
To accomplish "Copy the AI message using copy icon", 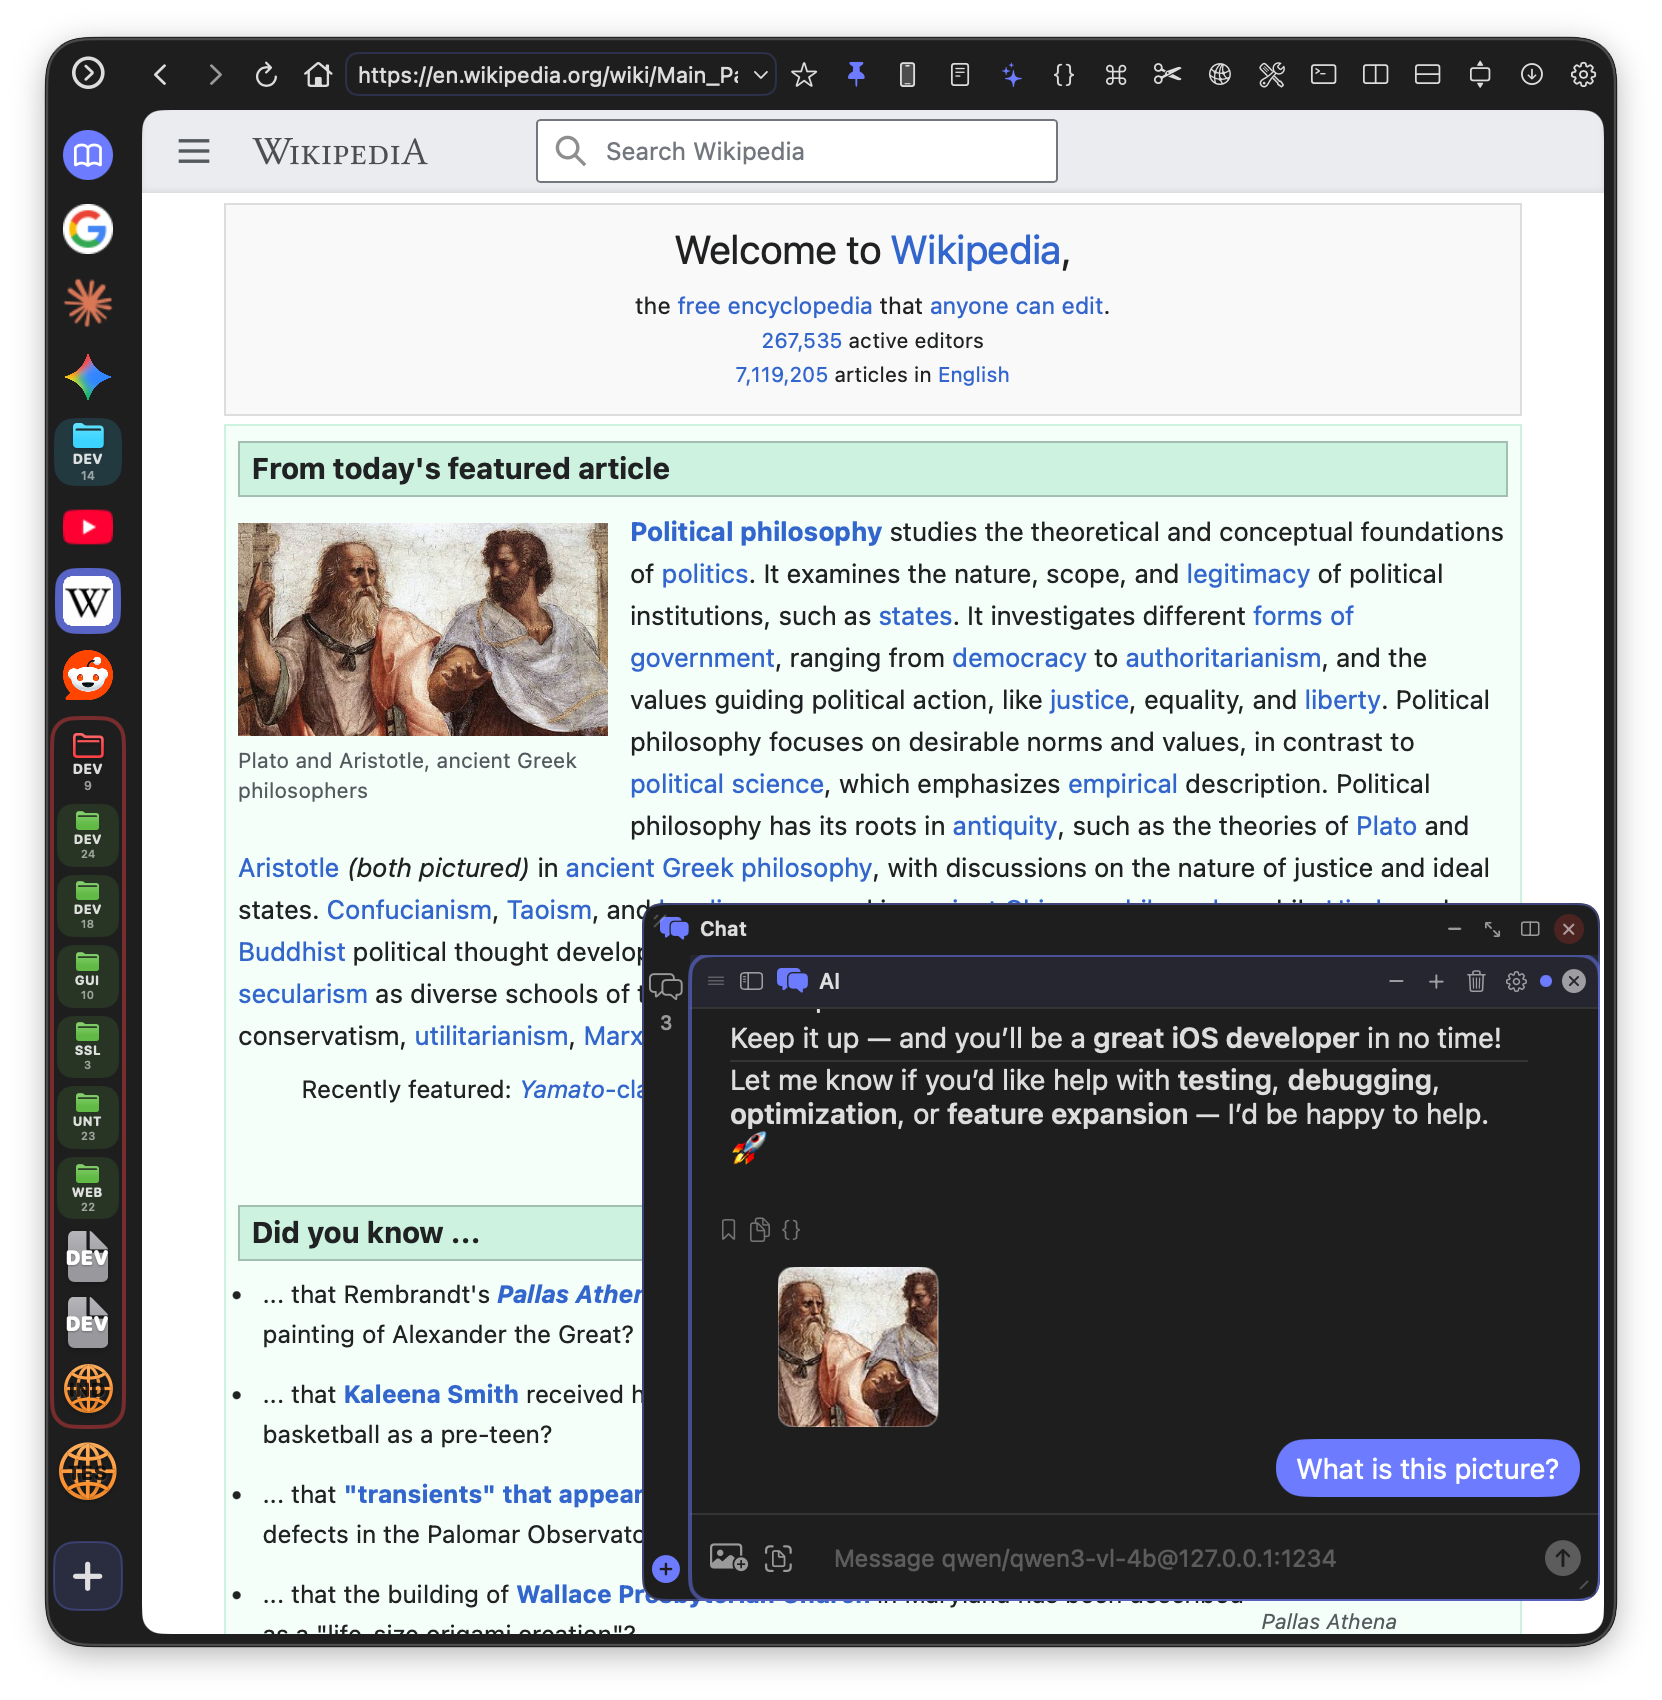I will coord(759,1229).
